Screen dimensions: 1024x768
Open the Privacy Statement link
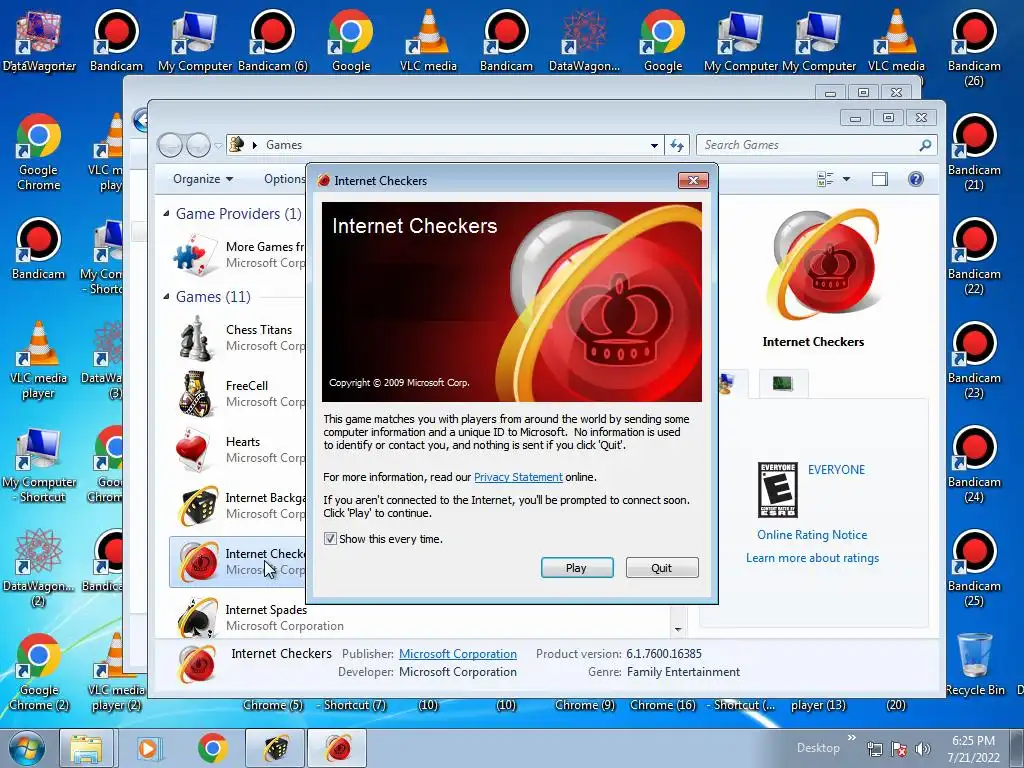(518, 477)
